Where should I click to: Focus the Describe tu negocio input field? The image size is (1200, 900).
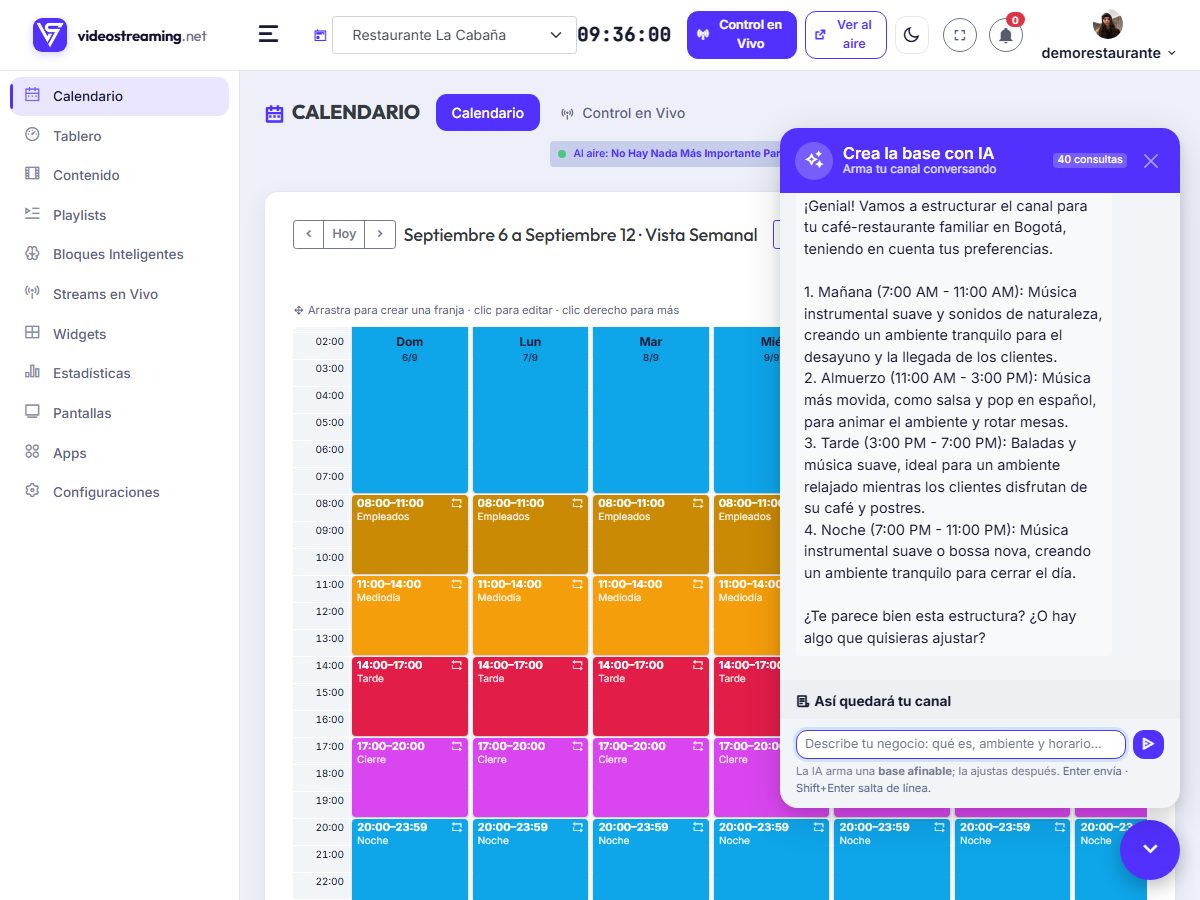pyautogui.click(x=961, y=744)
